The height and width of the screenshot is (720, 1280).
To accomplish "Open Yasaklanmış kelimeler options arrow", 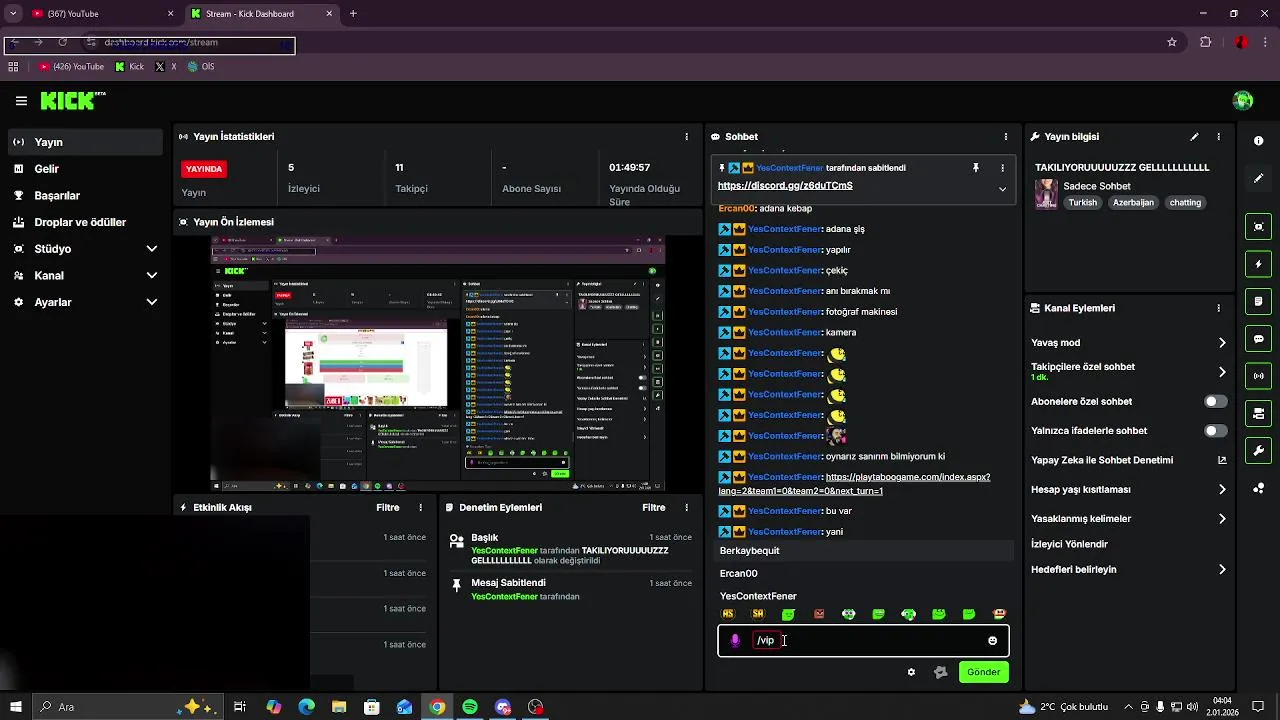I will 1222,519.
